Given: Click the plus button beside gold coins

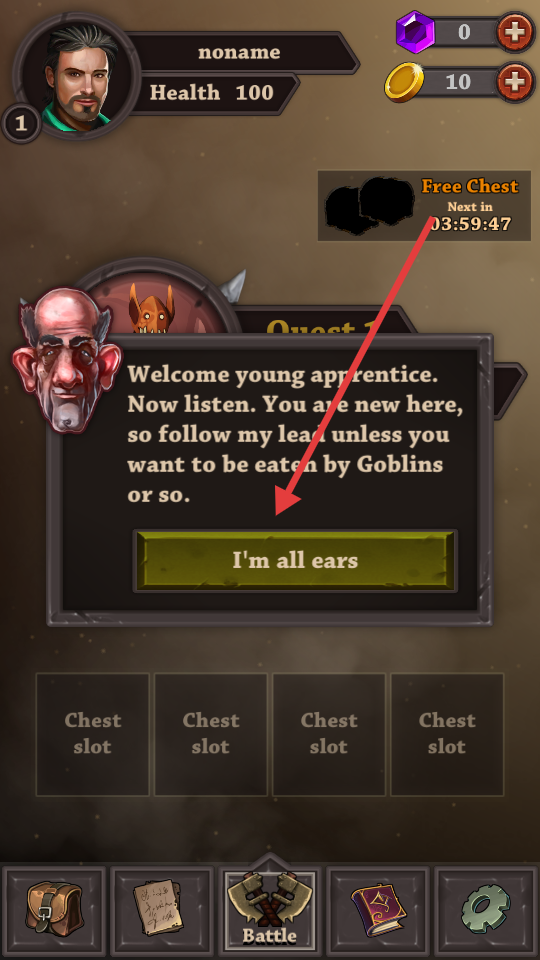Looking at the screenshot, I should 515,81.
